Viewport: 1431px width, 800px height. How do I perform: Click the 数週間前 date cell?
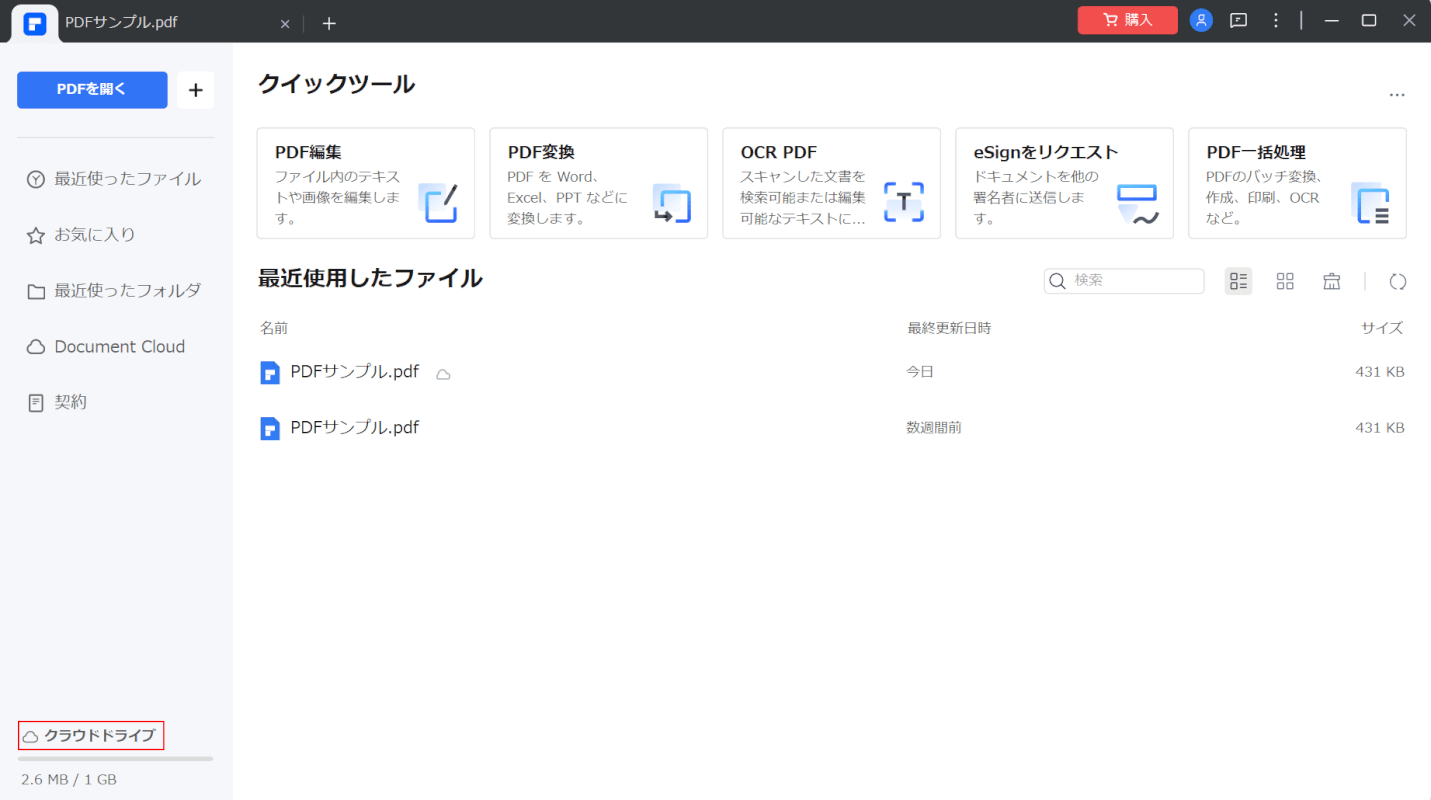[934, 428]
